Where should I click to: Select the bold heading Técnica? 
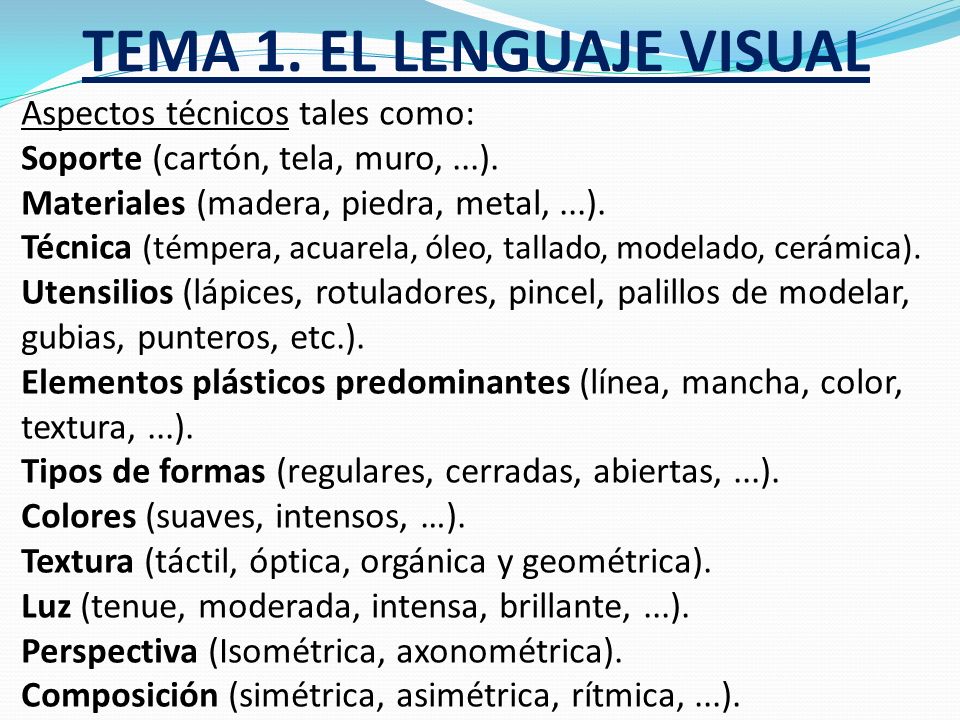[x=77, y=247]
